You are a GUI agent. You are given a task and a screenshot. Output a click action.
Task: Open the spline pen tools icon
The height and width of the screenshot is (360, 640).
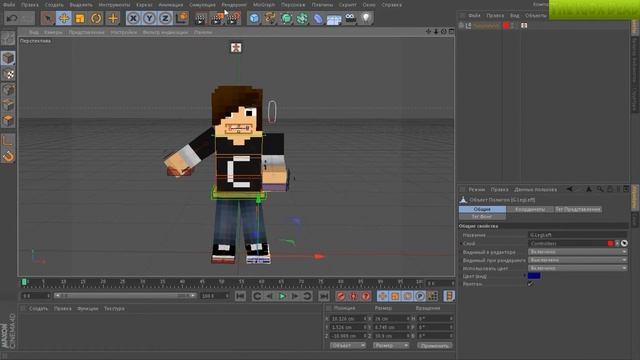coord(270,18)
